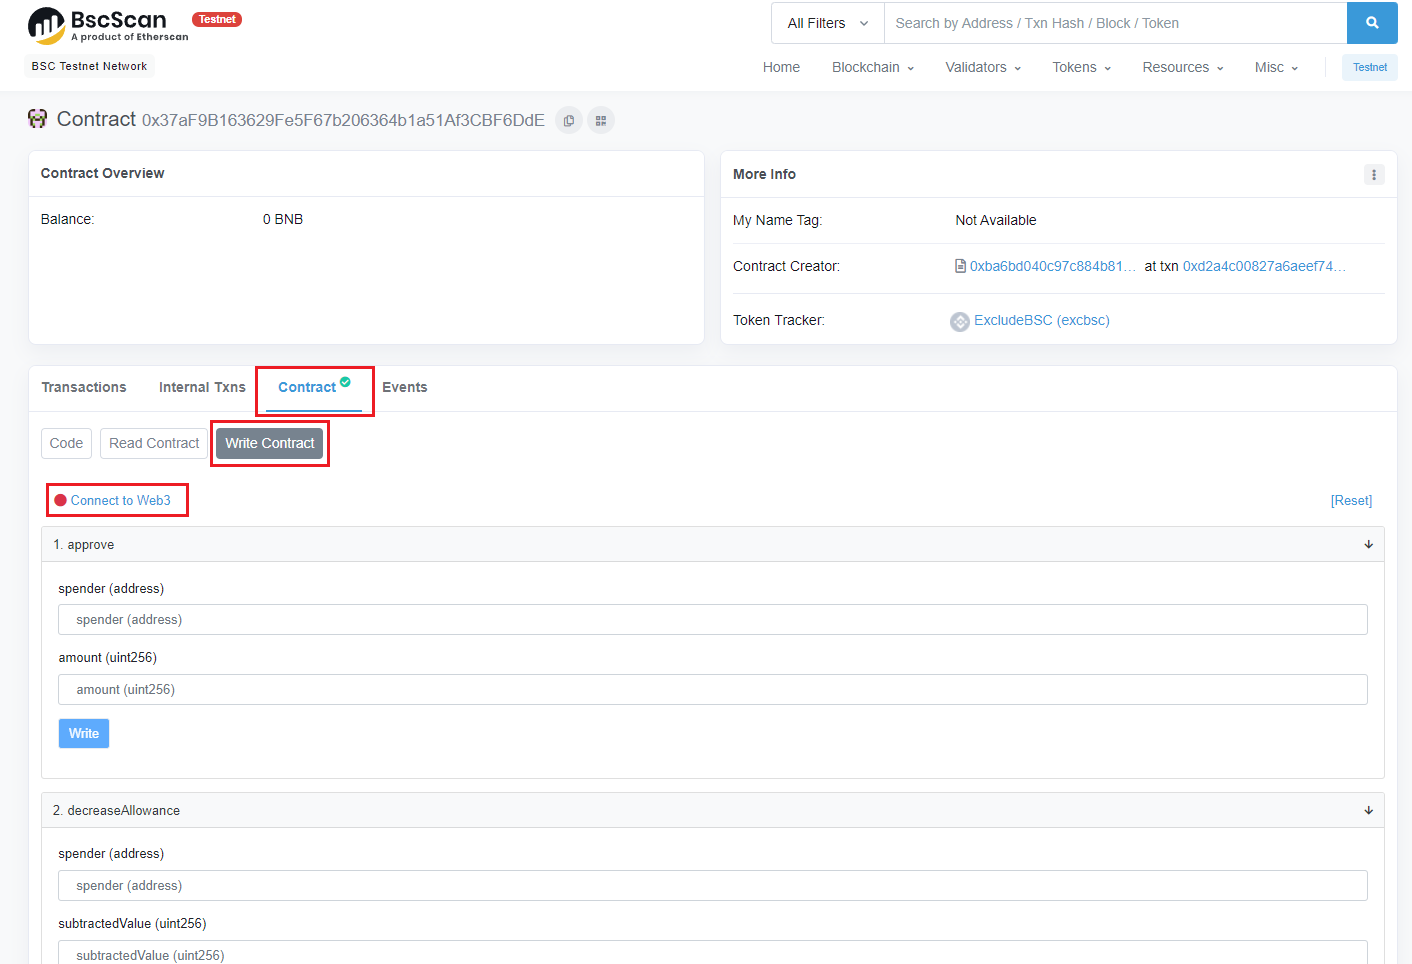Open the QR code icon next to contract address

click(x=600, y=120)
